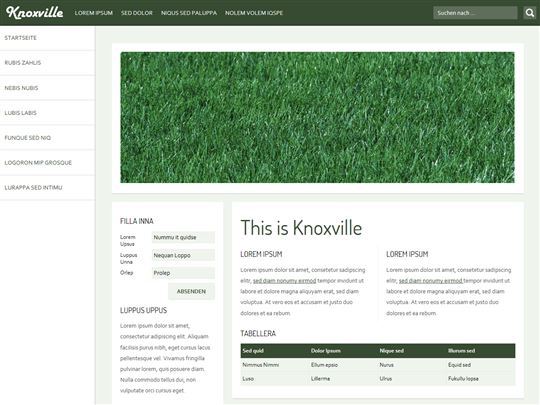Image resolution: width=540 pixels, height=405 pixels.
Task: Open Funque Sed Niq sidebar link
Action: pos(48,138)
